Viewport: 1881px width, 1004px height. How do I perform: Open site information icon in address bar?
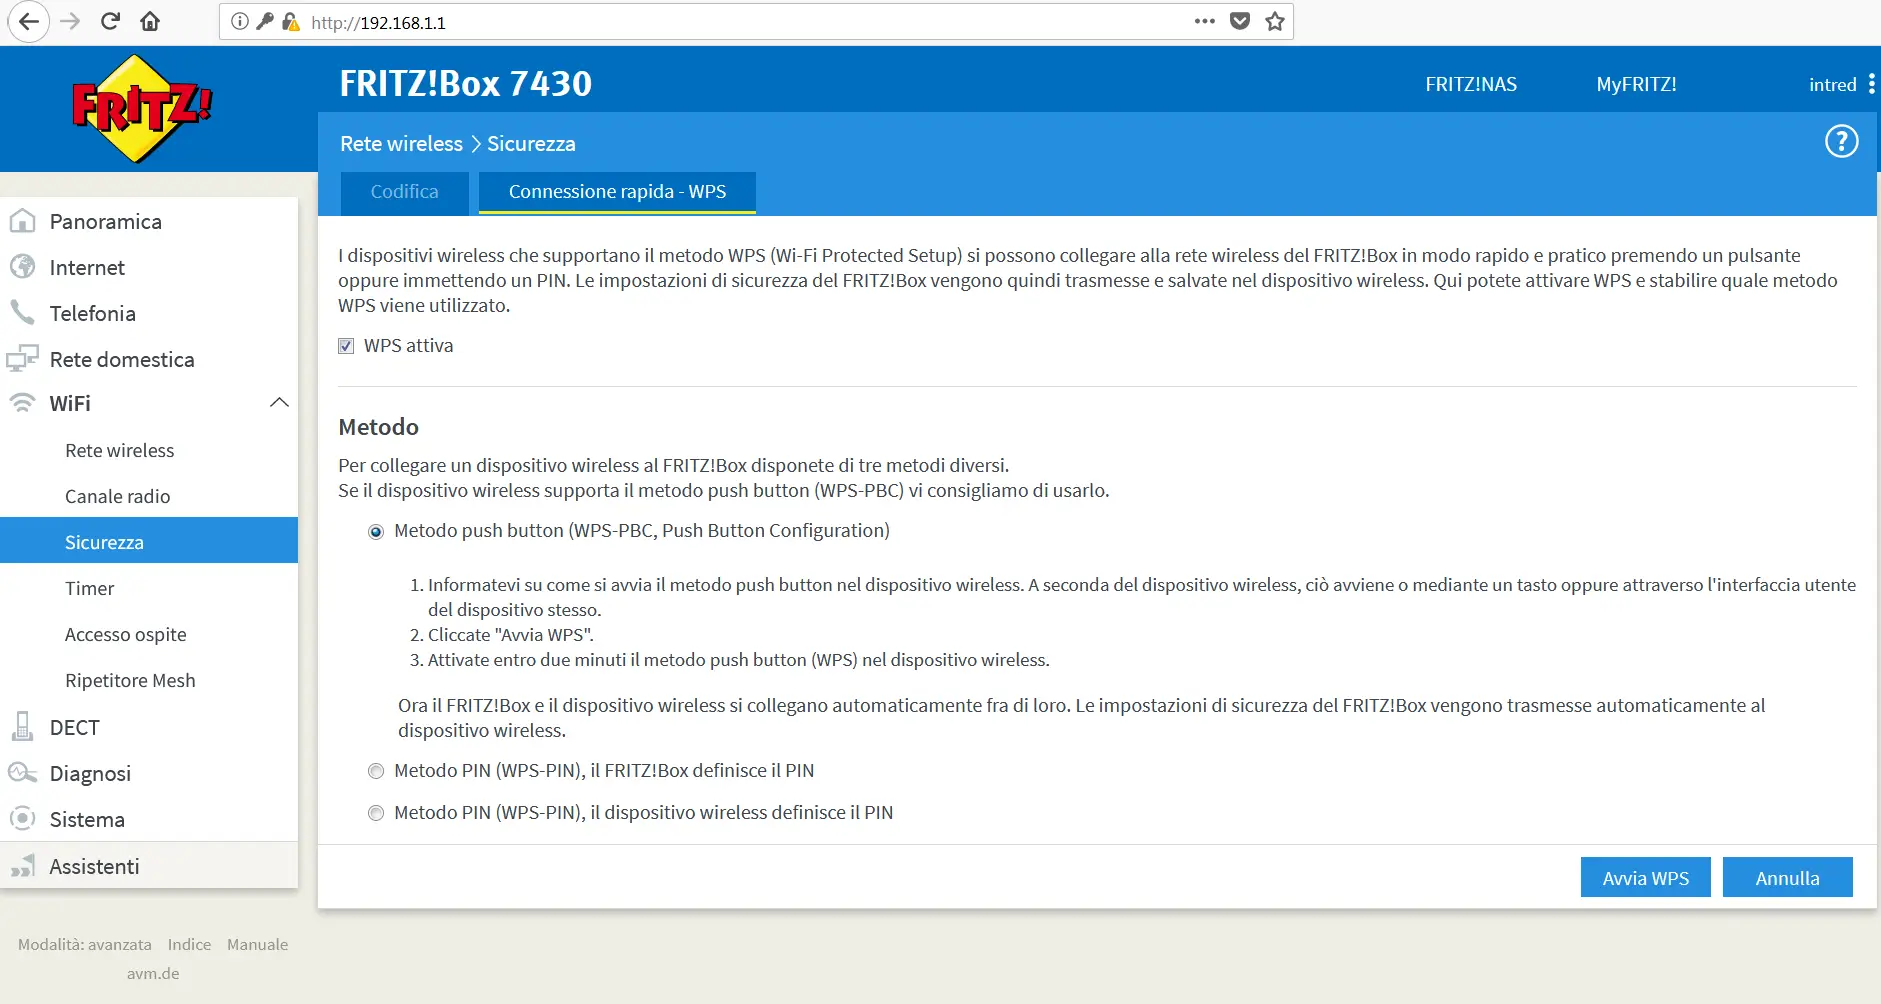[239, 21]
